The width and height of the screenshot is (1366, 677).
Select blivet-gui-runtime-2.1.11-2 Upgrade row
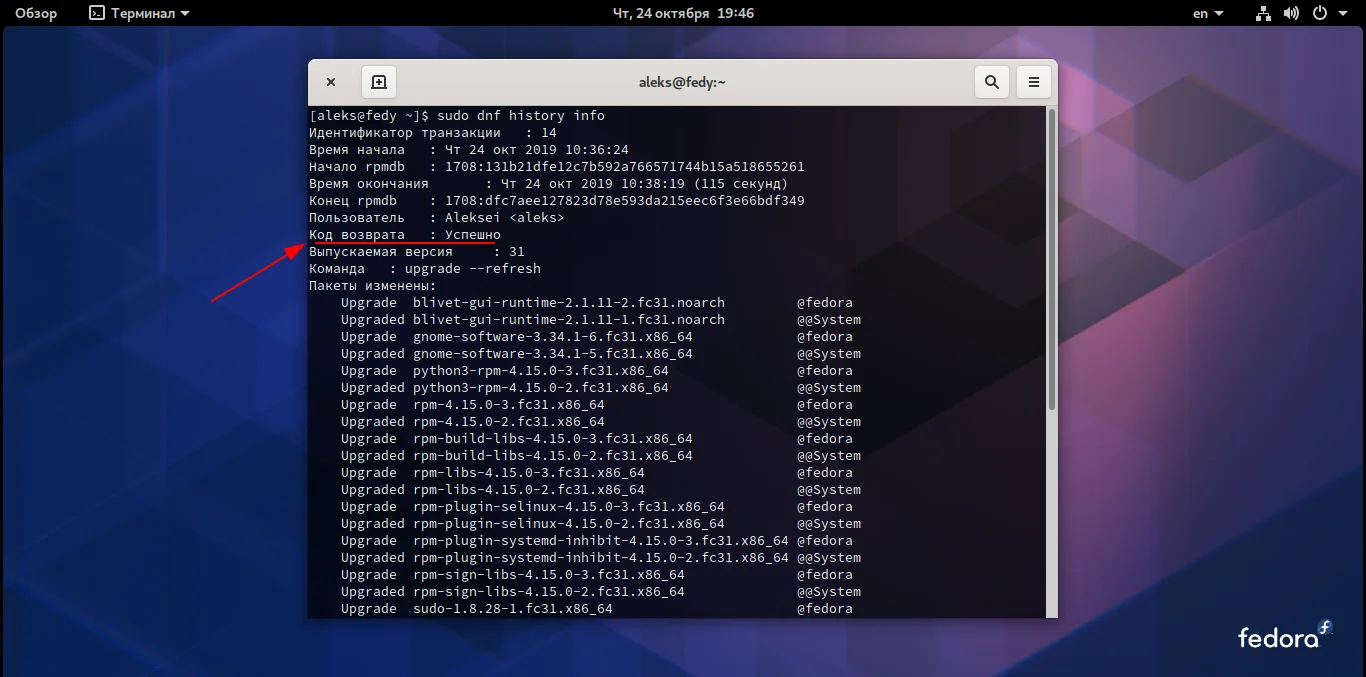[597, 302]
